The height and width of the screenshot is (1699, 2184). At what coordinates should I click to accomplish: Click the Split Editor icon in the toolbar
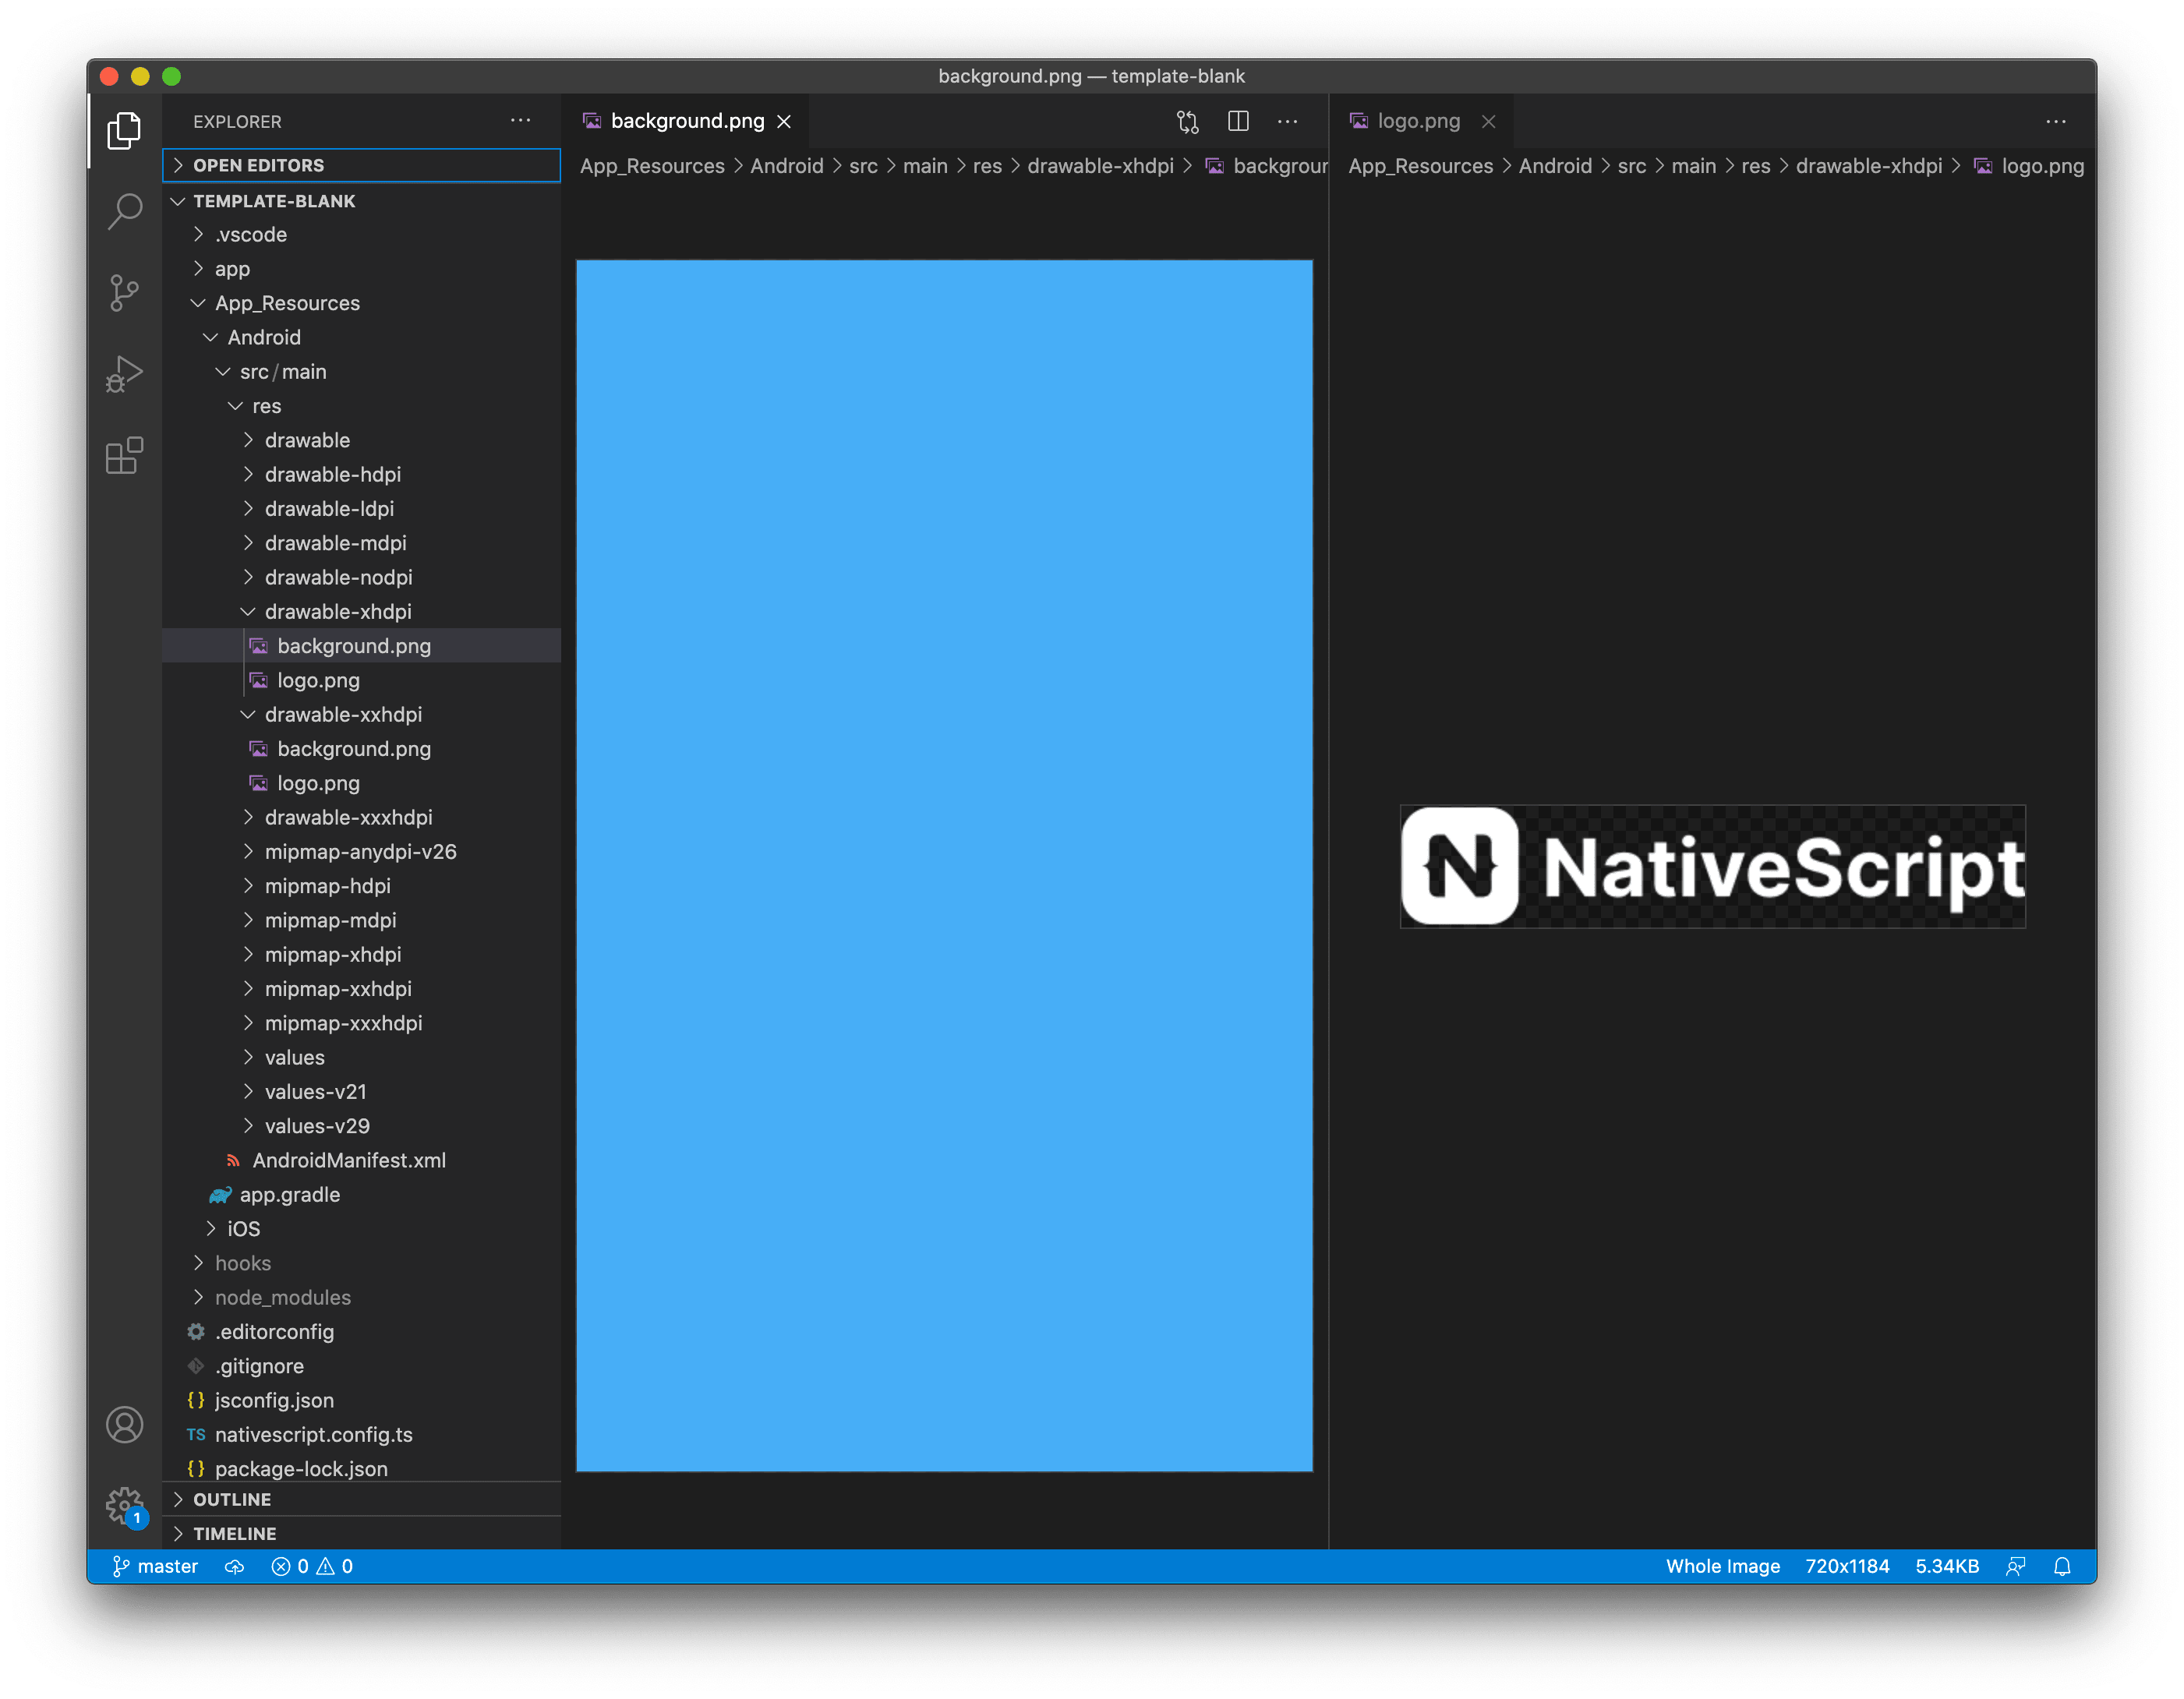[x=1238, y=121]
